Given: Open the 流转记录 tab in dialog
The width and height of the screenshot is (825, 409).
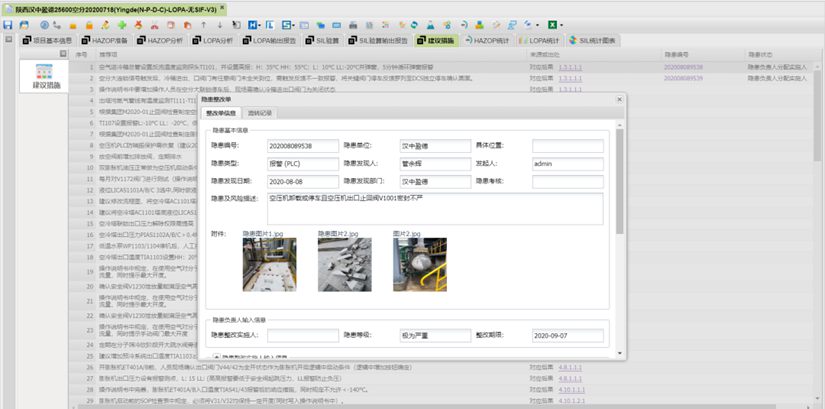Looking at the screenshot, I should click(x=261, y=114).
